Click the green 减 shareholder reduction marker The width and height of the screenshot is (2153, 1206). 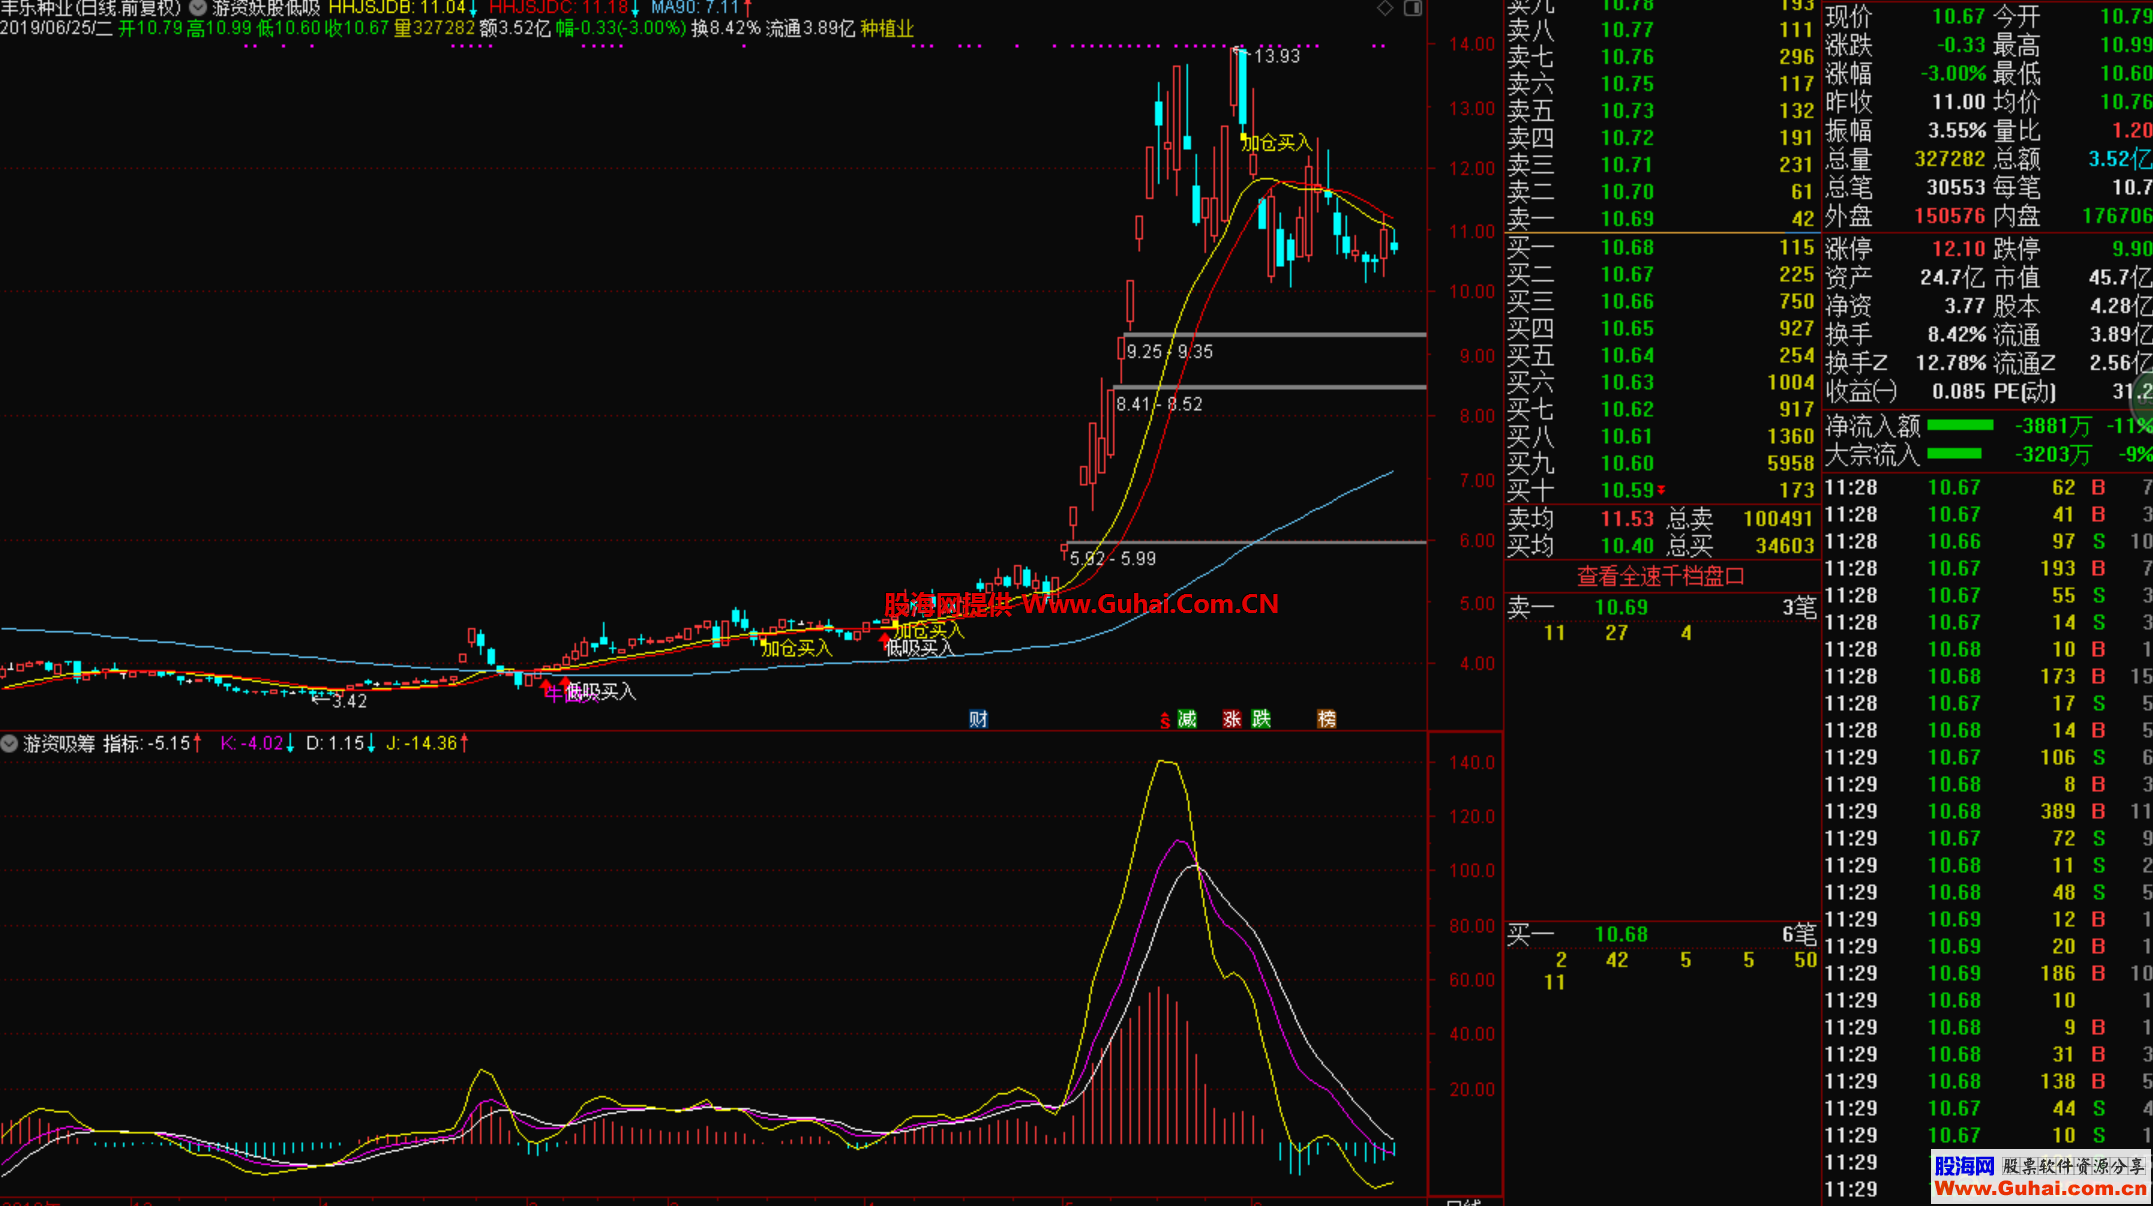tap(1187, 719)
